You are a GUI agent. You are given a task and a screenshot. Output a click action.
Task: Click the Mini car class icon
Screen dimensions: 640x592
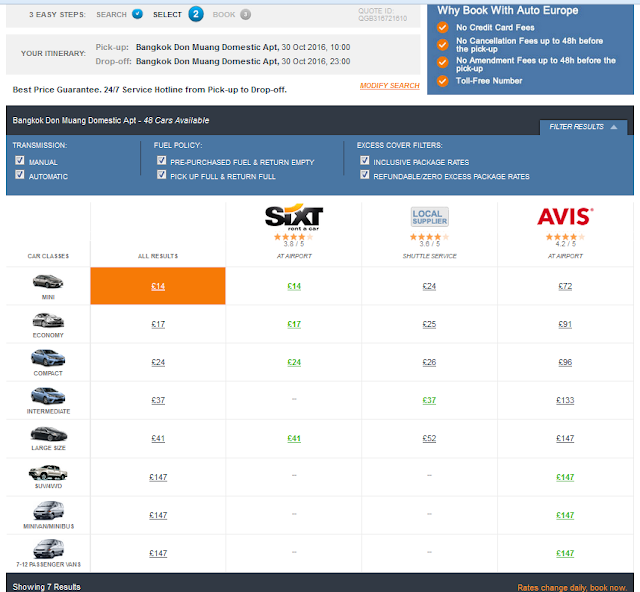pyautogui.click(x=48, y=281)
